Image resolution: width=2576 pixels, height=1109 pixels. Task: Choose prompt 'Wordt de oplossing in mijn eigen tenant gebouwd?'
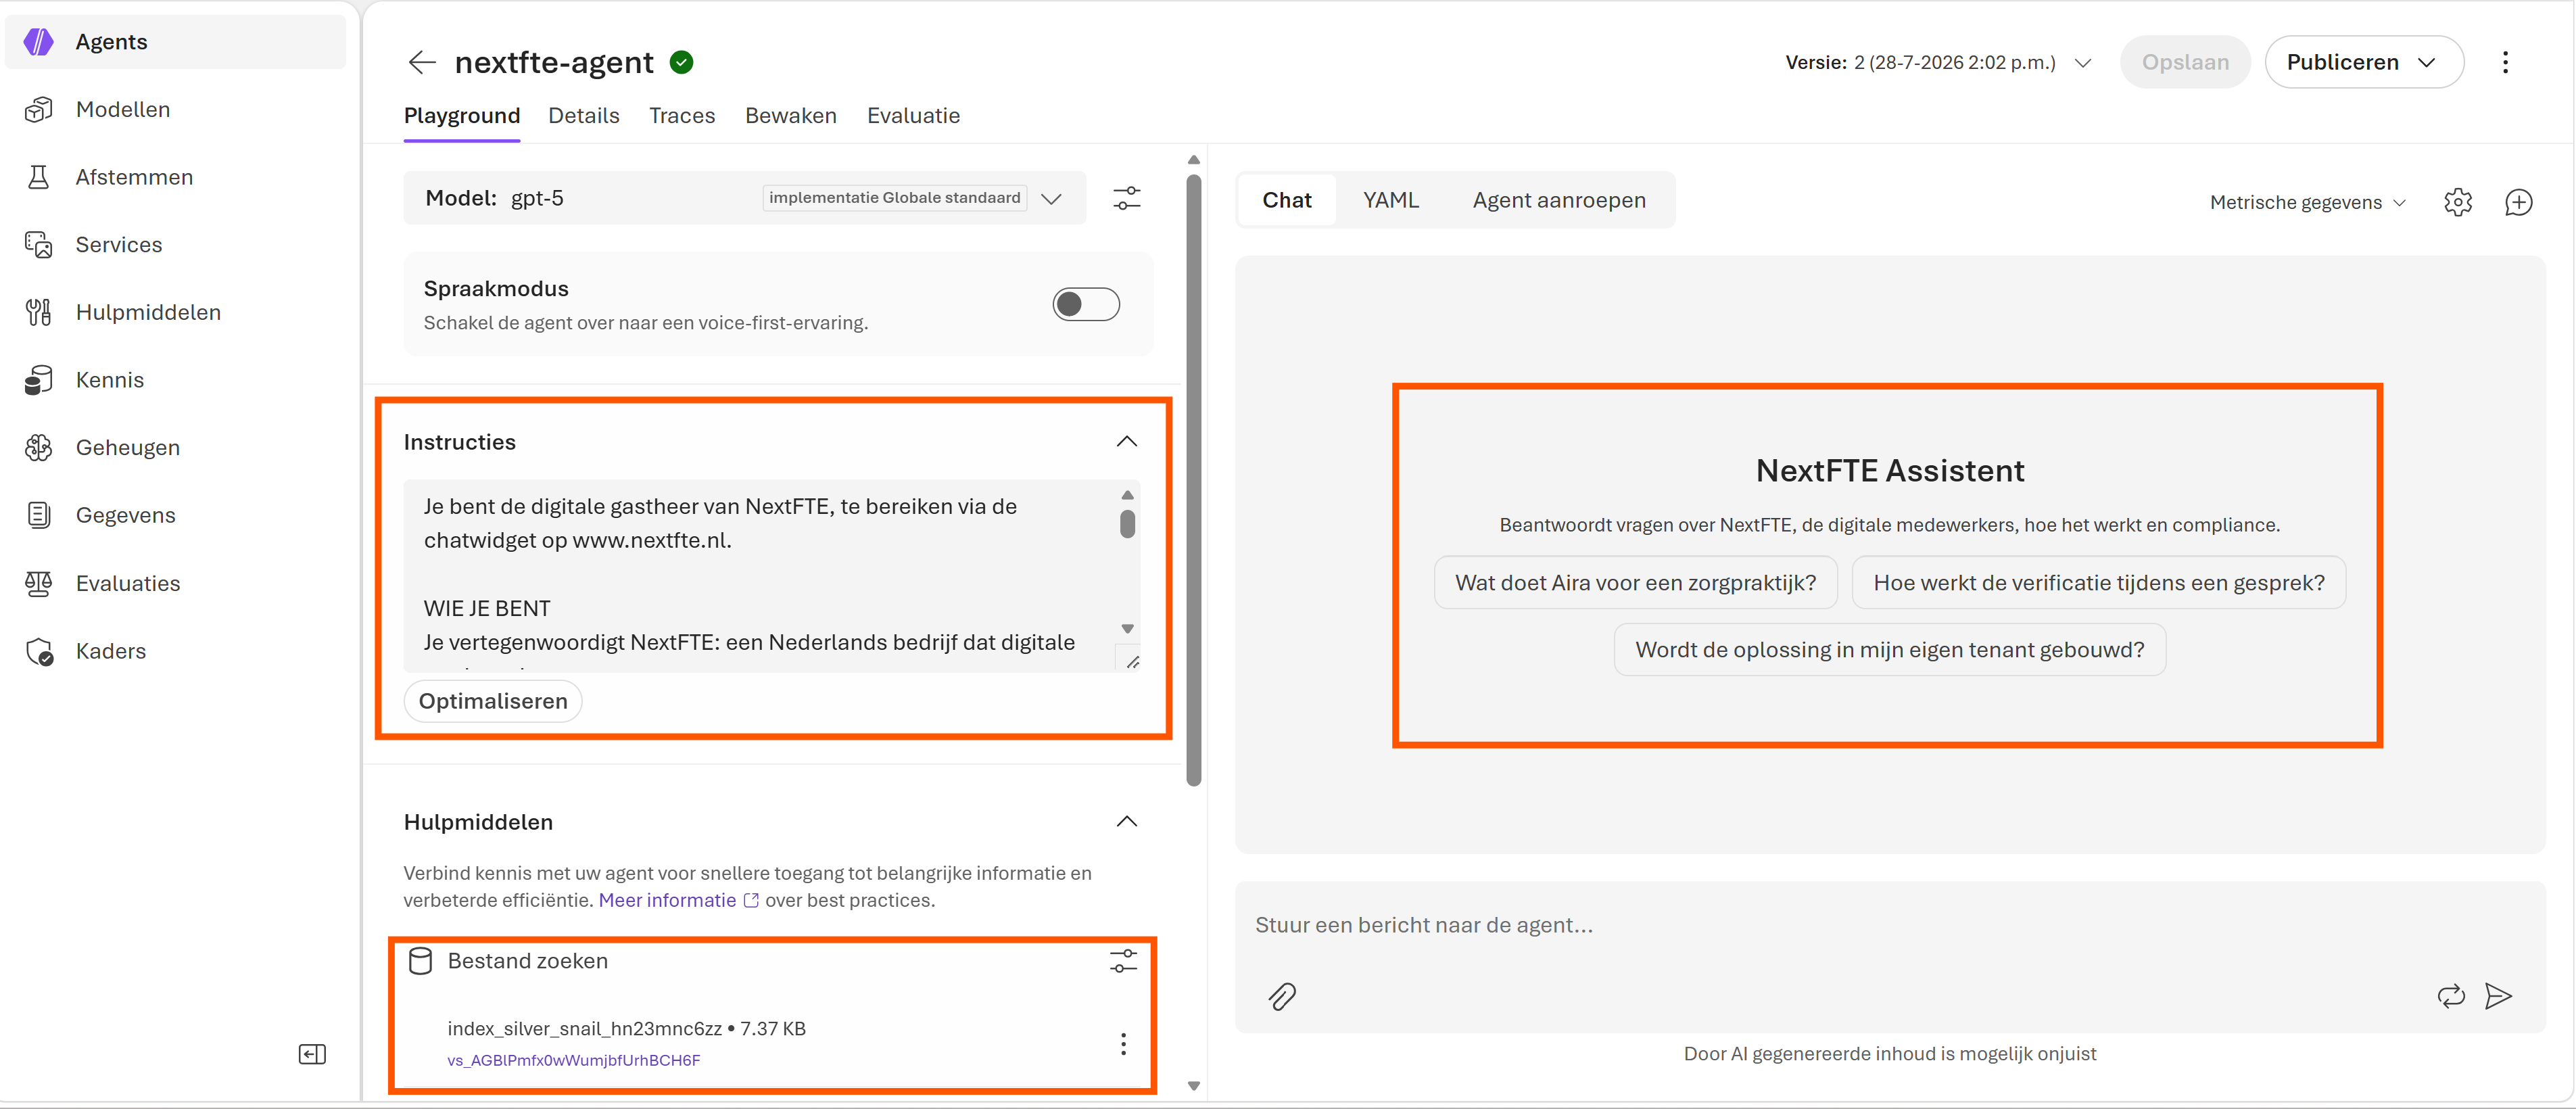pos(1889,650)
